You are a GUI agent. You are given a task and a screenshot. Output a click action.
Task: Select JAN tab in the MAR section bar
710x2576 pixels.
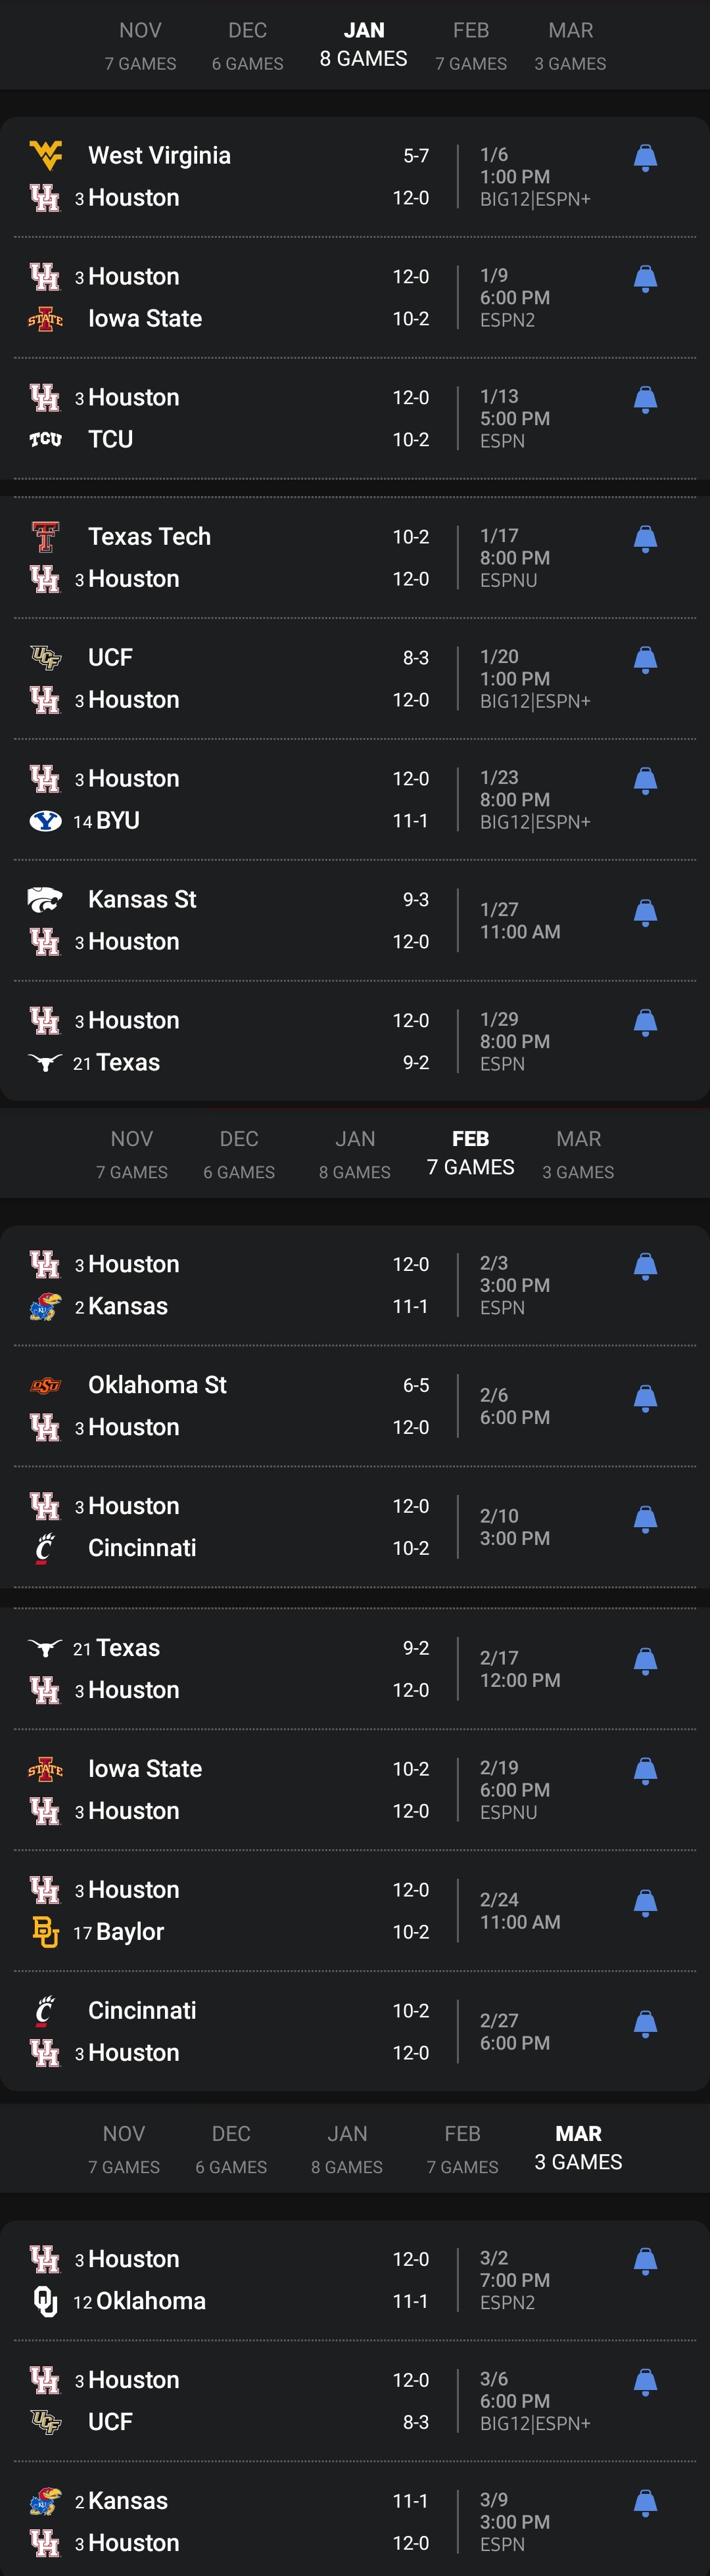tap(347, 2149)
